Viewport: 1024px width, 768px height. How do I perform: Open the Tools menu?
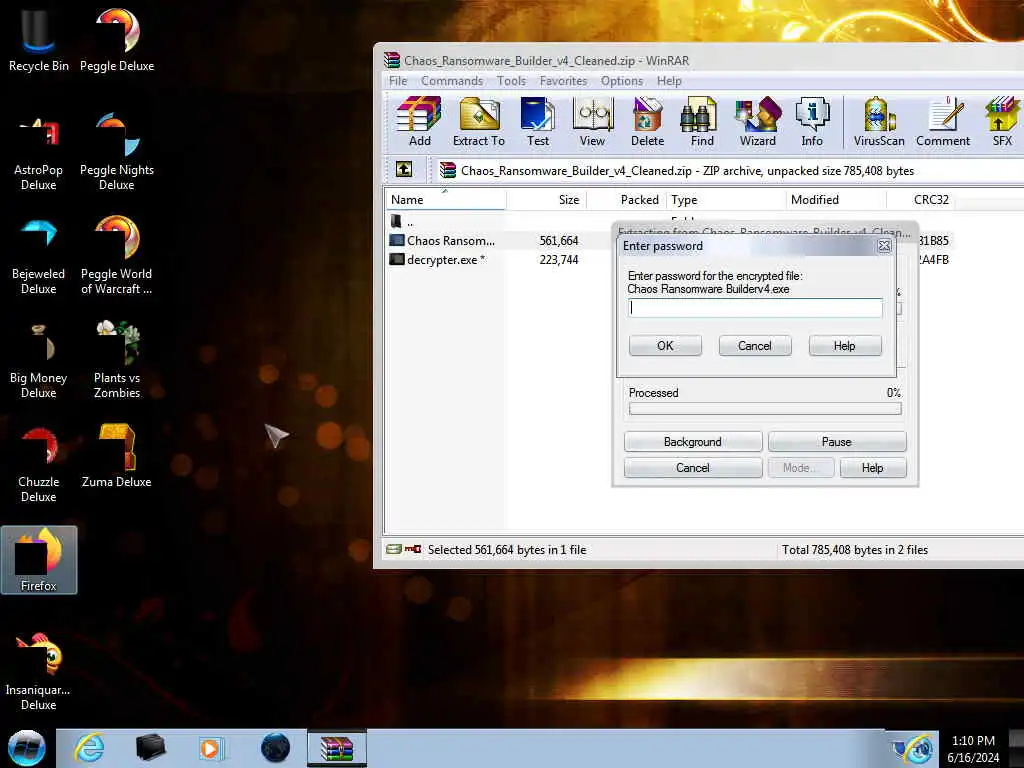click(511, 81)
